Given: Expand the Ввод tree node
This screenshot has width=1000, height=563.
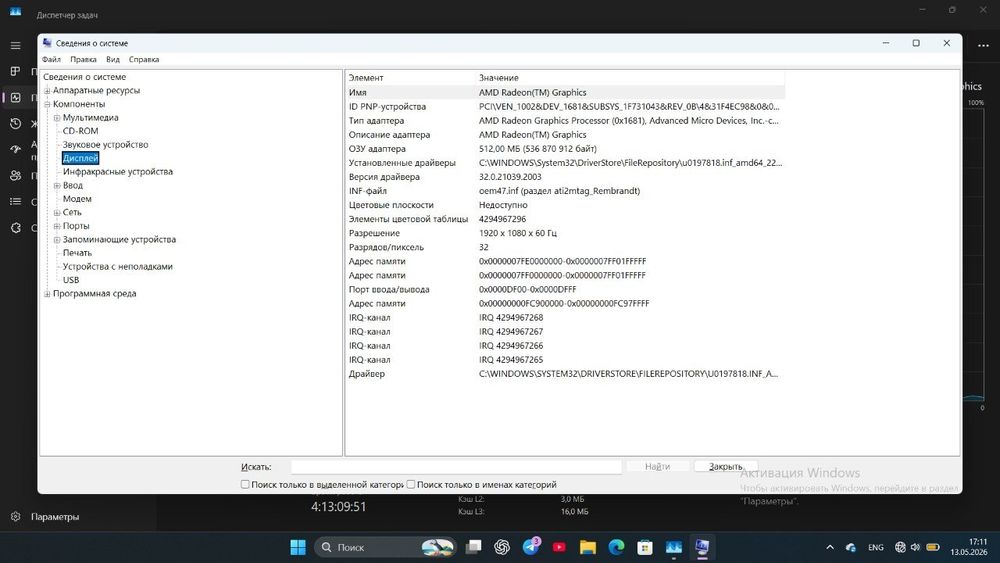Looking at the screenshot, I should (57, 186).
